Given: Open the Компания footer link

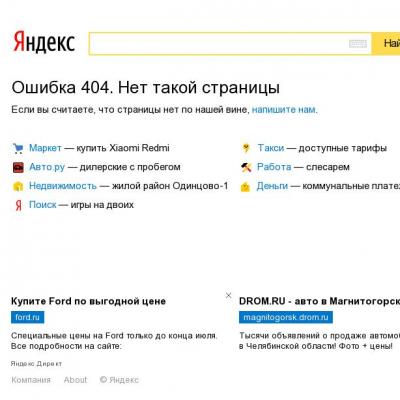Looking at the screenshot, I should point(31,380).
